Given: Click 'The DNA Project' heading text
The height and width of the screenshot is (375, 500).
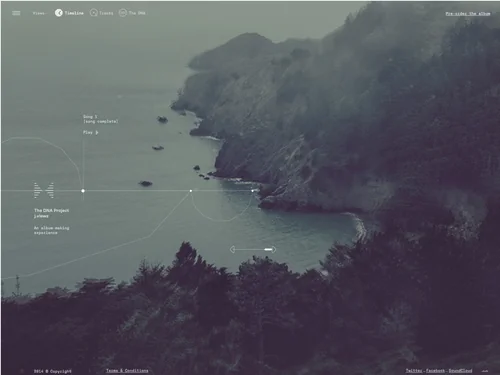Looking at the screenshot, I should [52, 210].
